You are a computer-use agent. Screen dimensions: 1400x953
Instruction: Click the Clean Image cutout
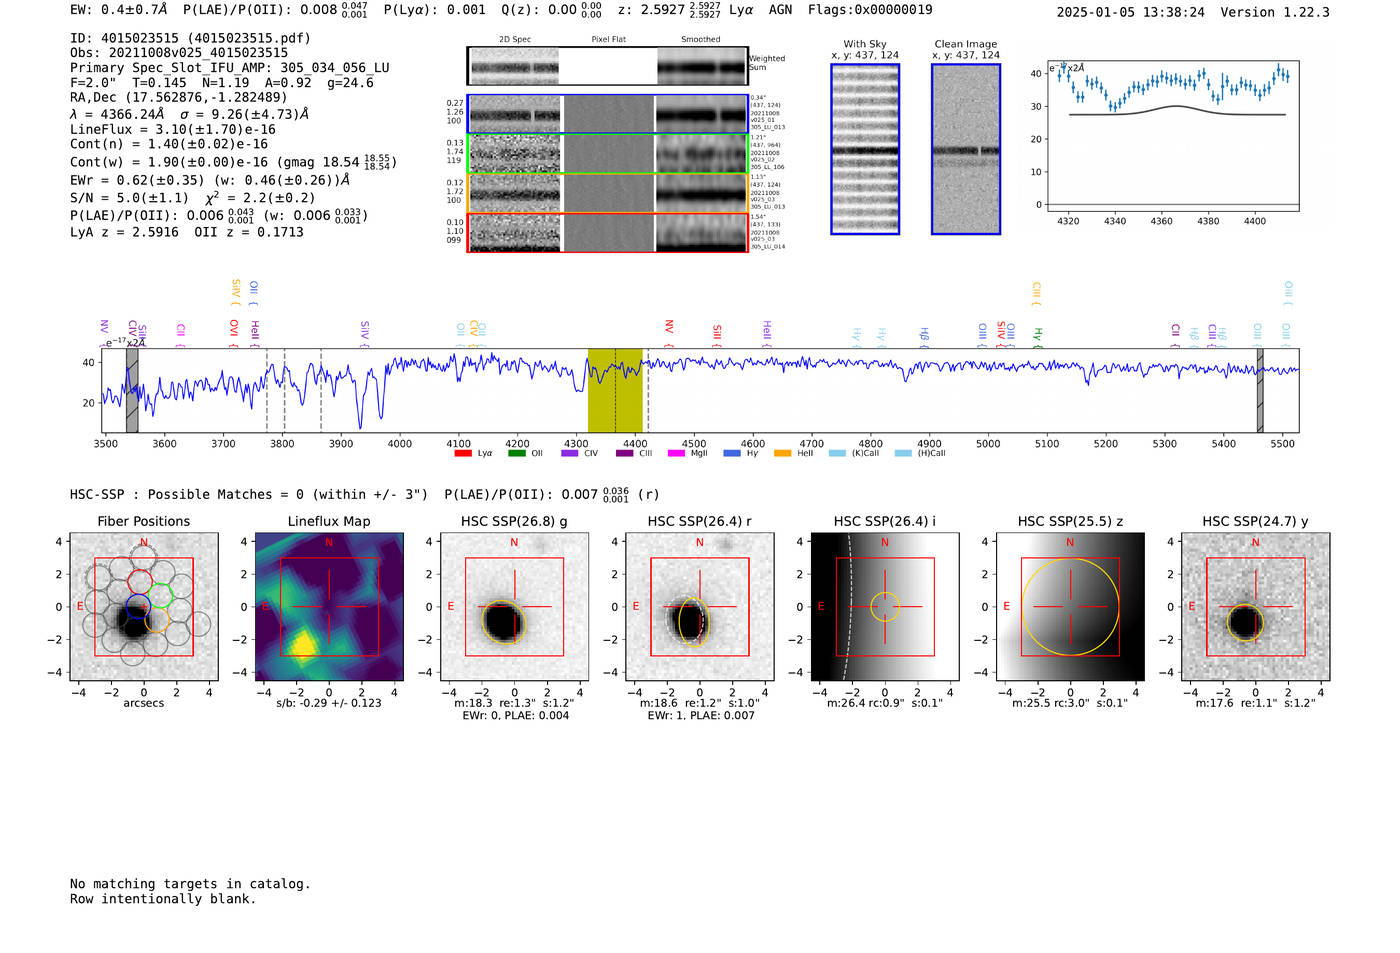tap(966, 149)
